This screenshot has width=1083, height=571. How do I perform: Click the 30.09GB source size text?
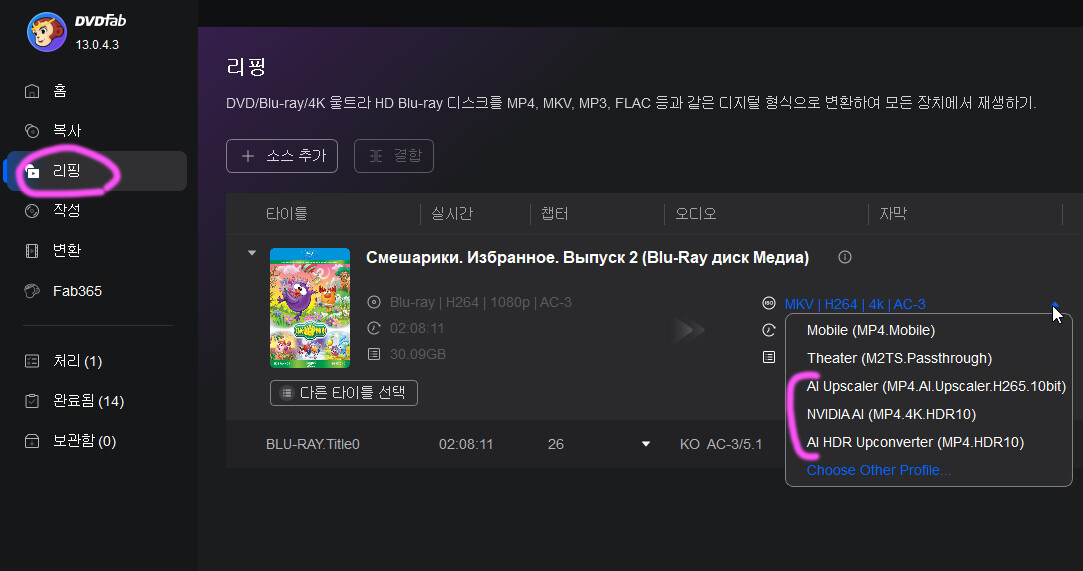(x=418, y=354)
